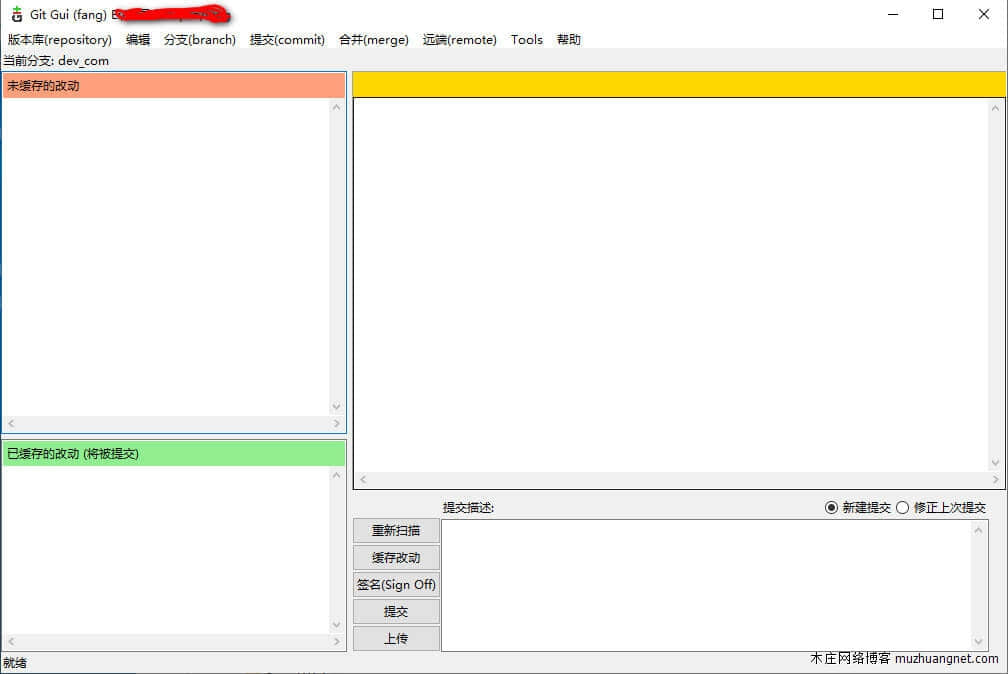
Task: Open the 合并(merge) menu
Action: click(x=374, y=40)
